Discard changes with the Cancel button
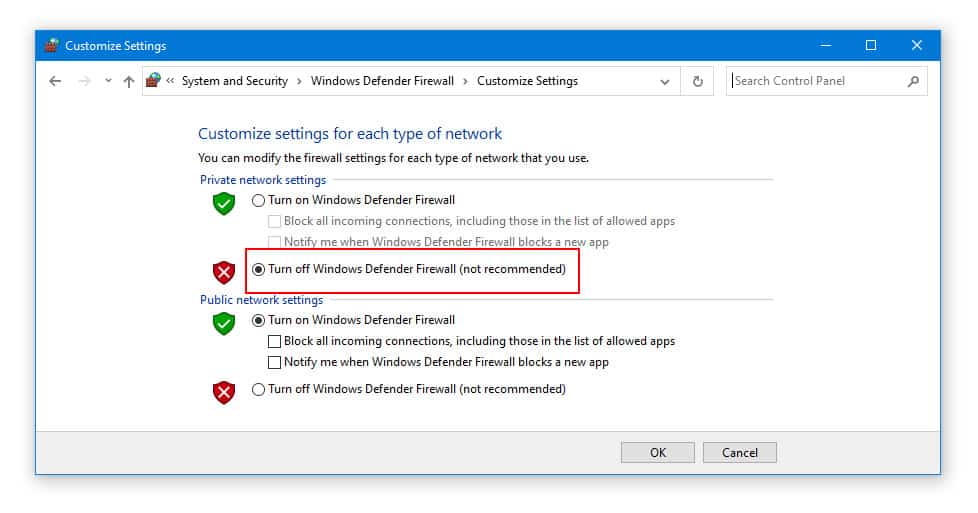 tap(740, 452)
